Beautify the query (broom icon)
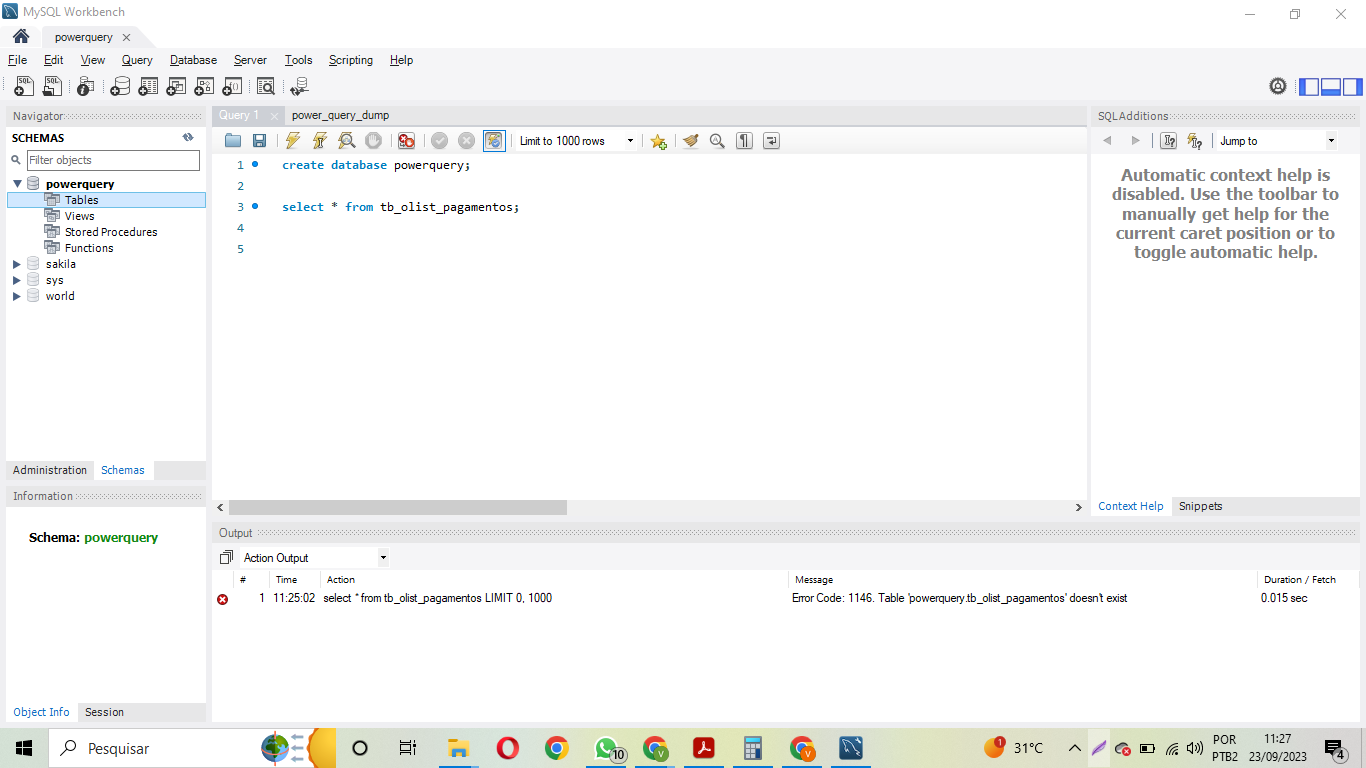The width and height of the screenshot is (1366, 768). click(690, 141)
